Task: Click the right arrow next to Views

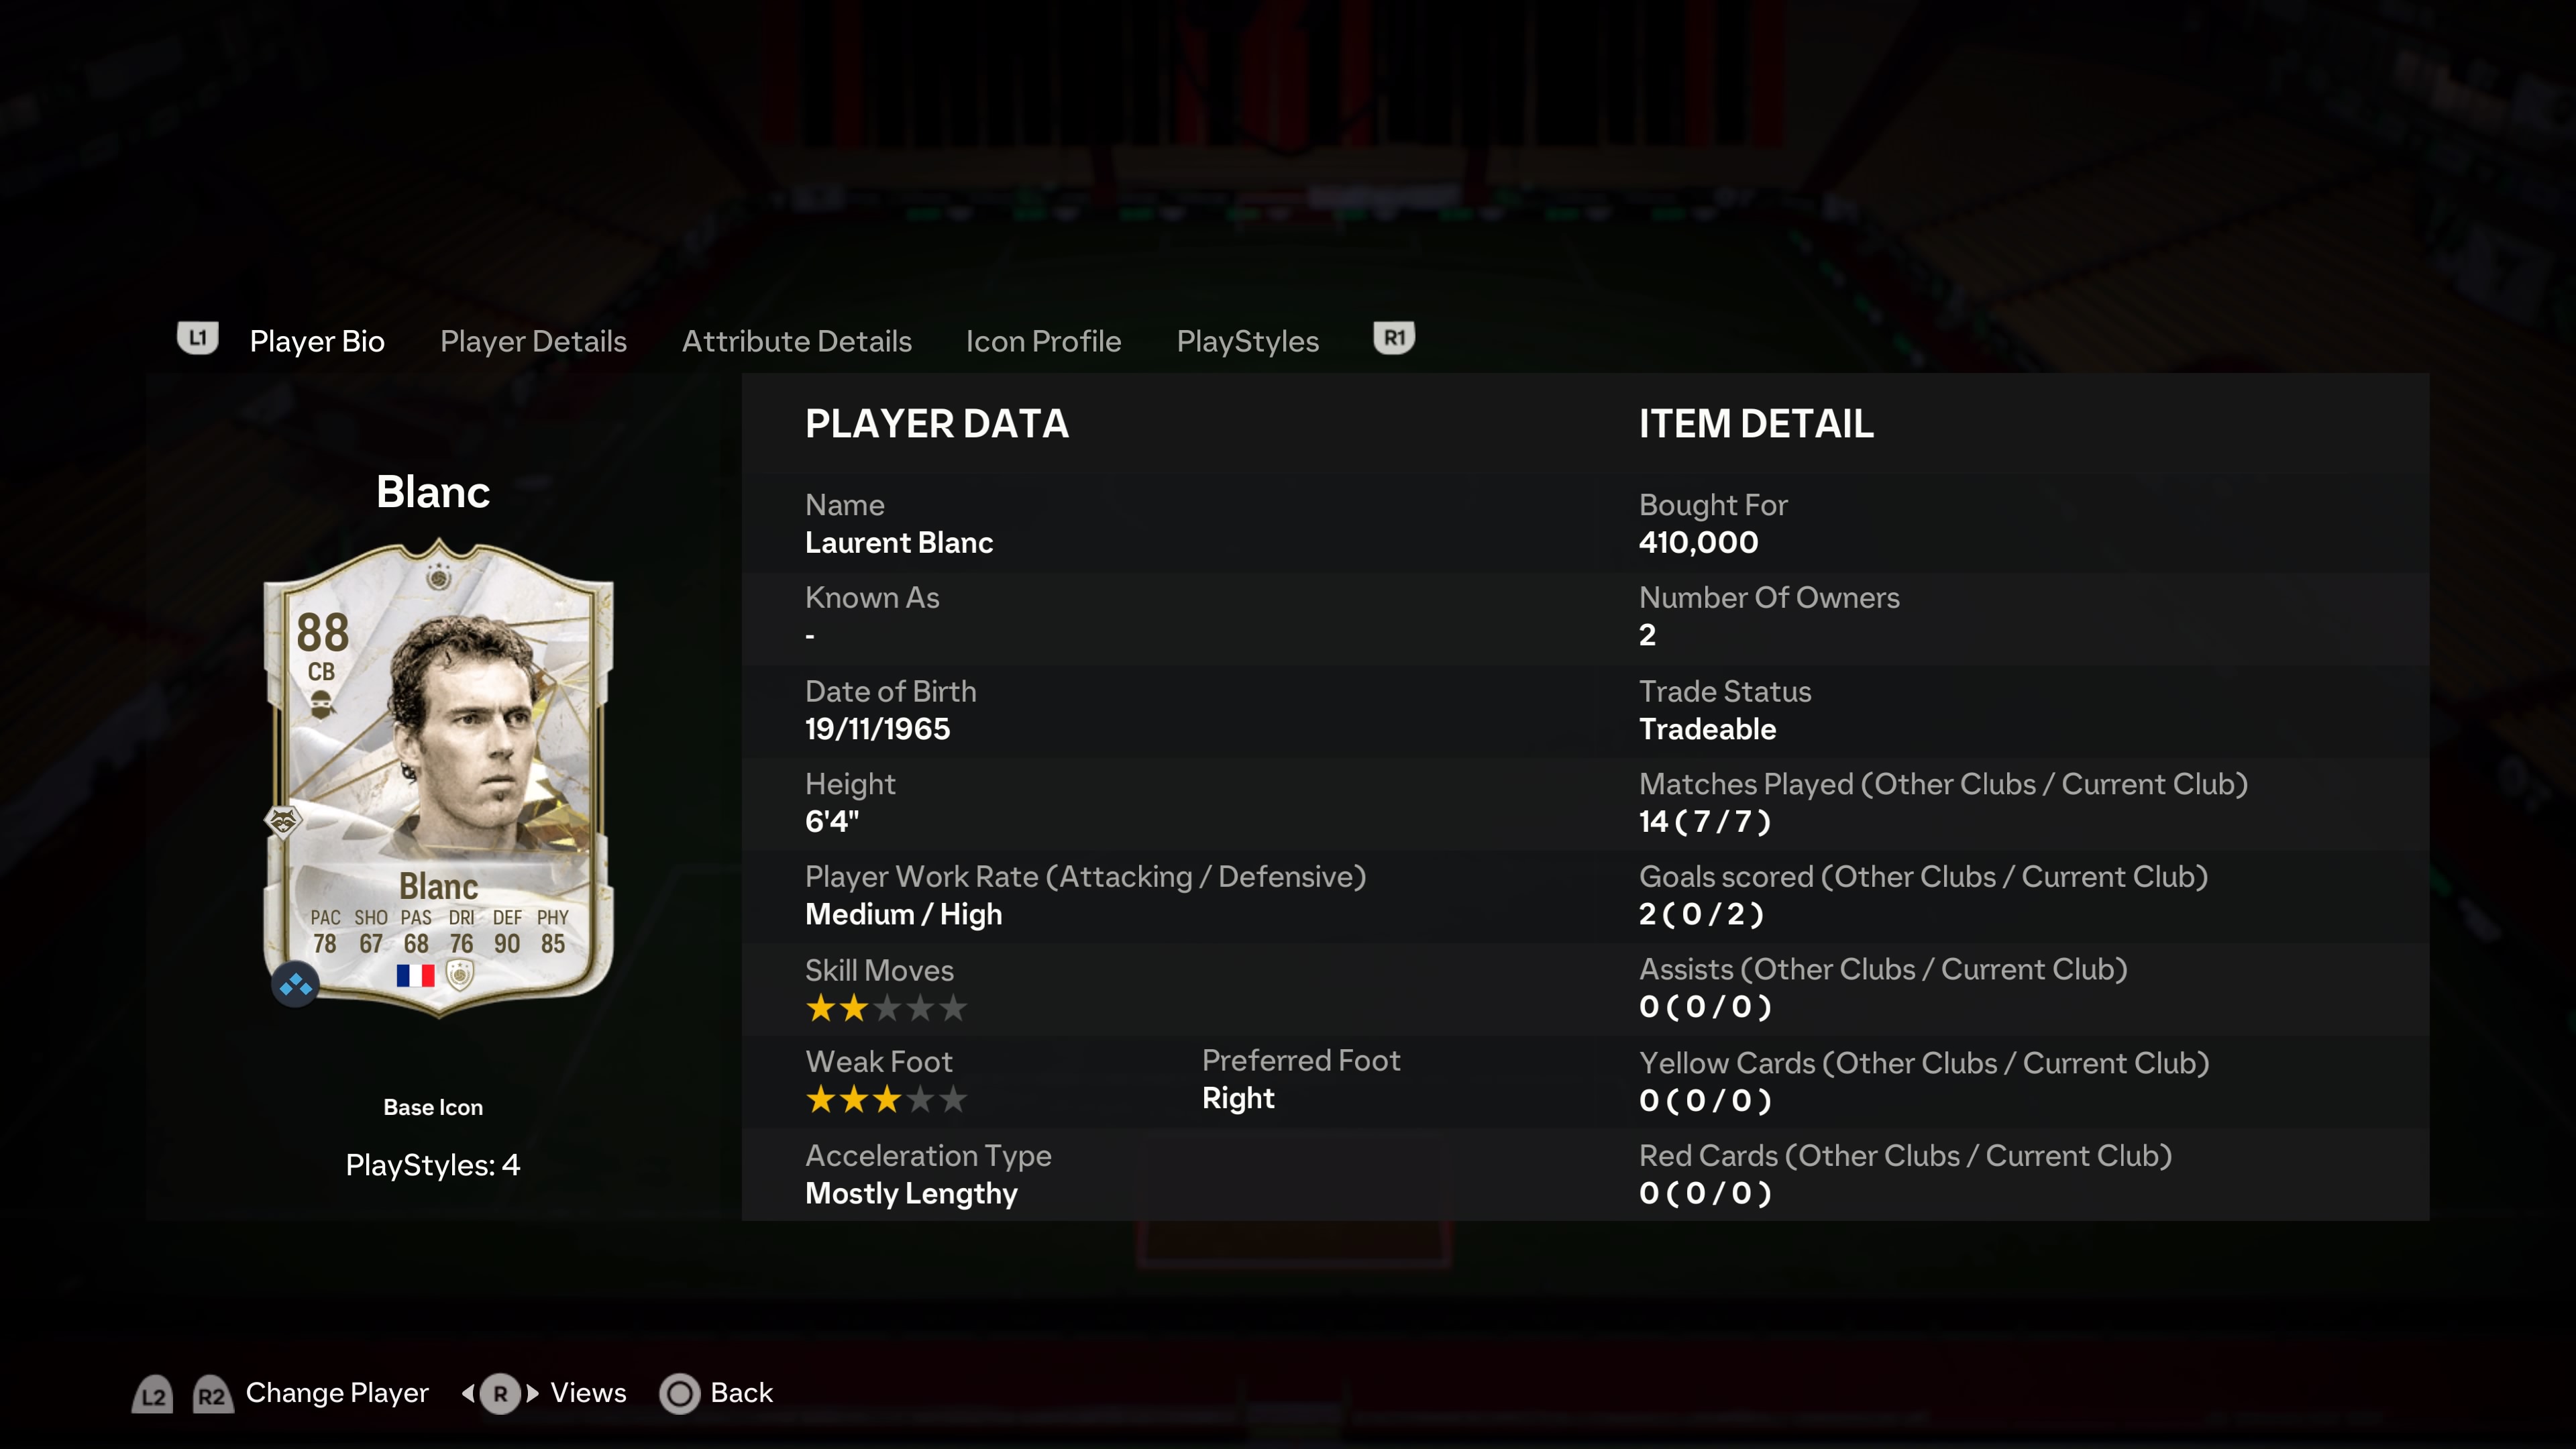Action: 532,1393
